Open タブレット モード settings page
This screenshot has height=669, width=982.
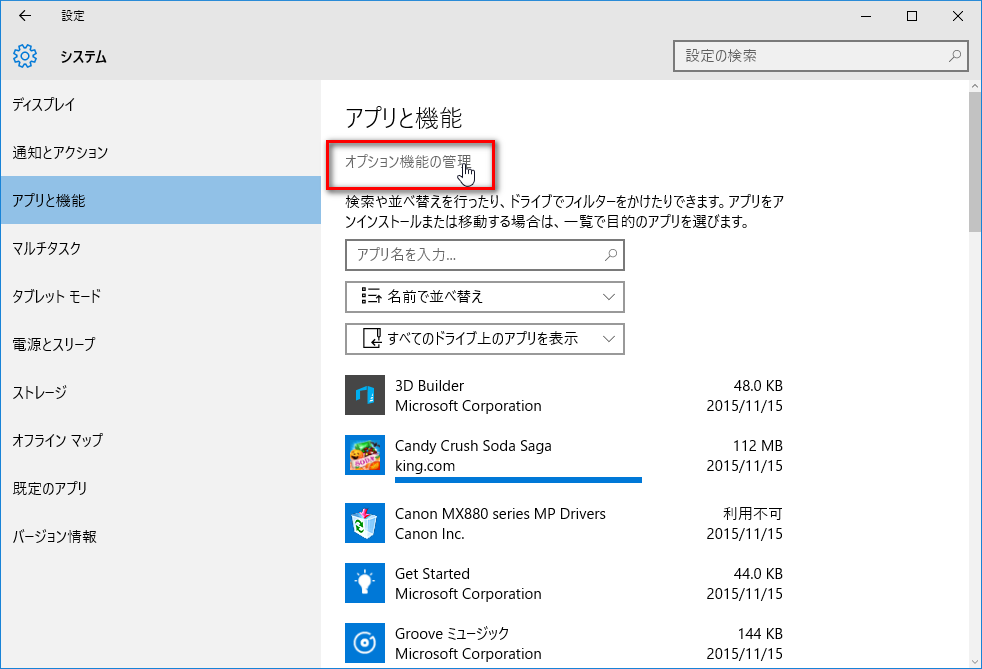point(161,296)
